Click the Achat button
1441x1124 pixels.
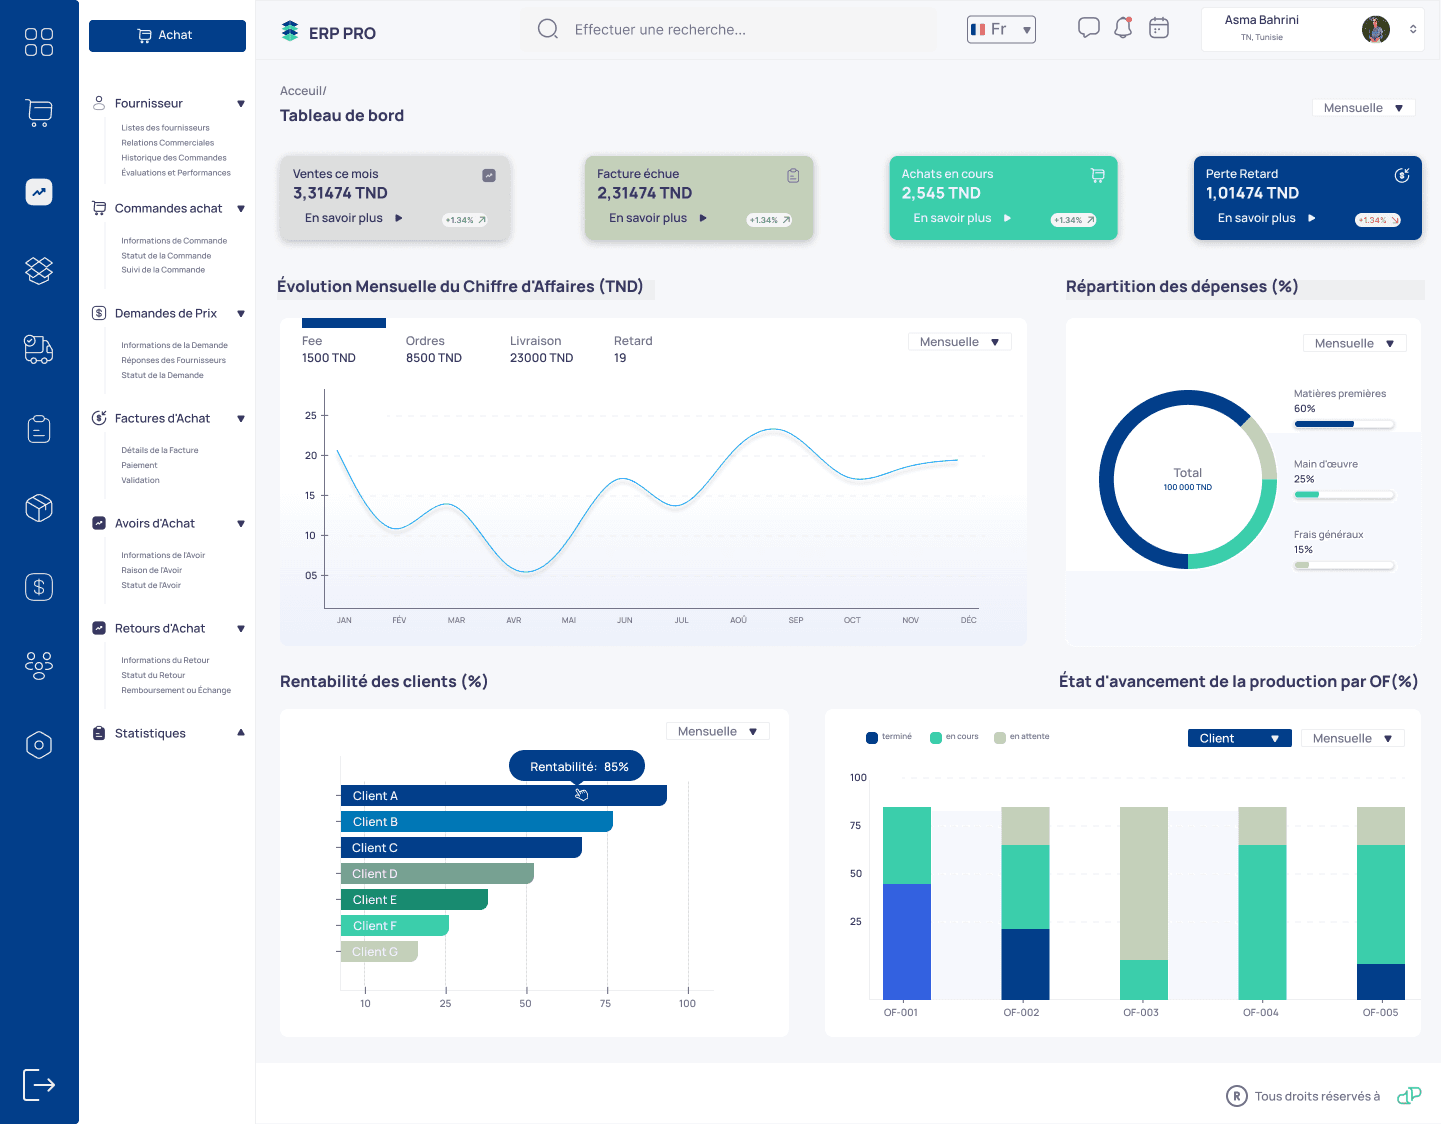point(167,35)
